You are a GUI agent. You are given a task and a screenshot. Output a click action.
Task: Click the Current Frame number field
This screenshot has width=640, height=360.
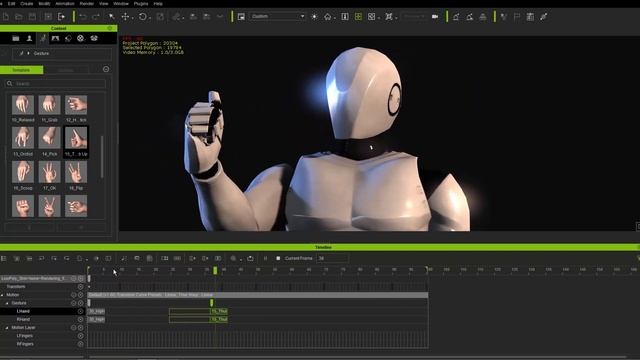(x=332, y=258)
